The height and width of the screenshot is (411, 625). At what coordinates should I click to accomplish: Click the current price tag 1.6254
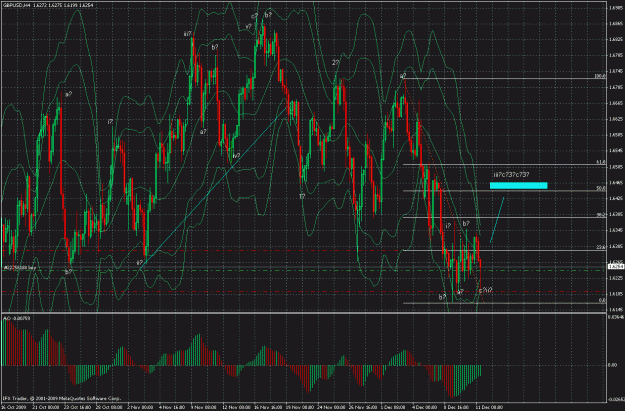(616, 266)
